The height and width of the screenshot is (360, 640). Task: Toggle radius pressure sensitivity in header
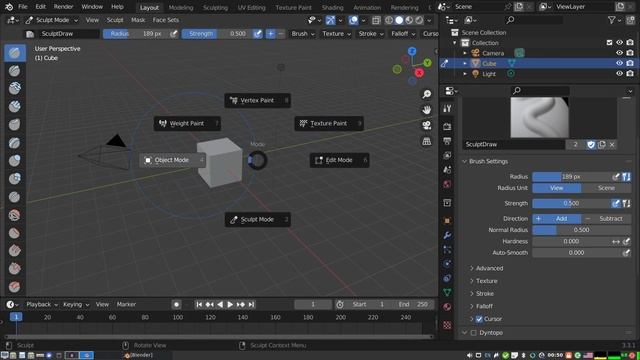174,34
